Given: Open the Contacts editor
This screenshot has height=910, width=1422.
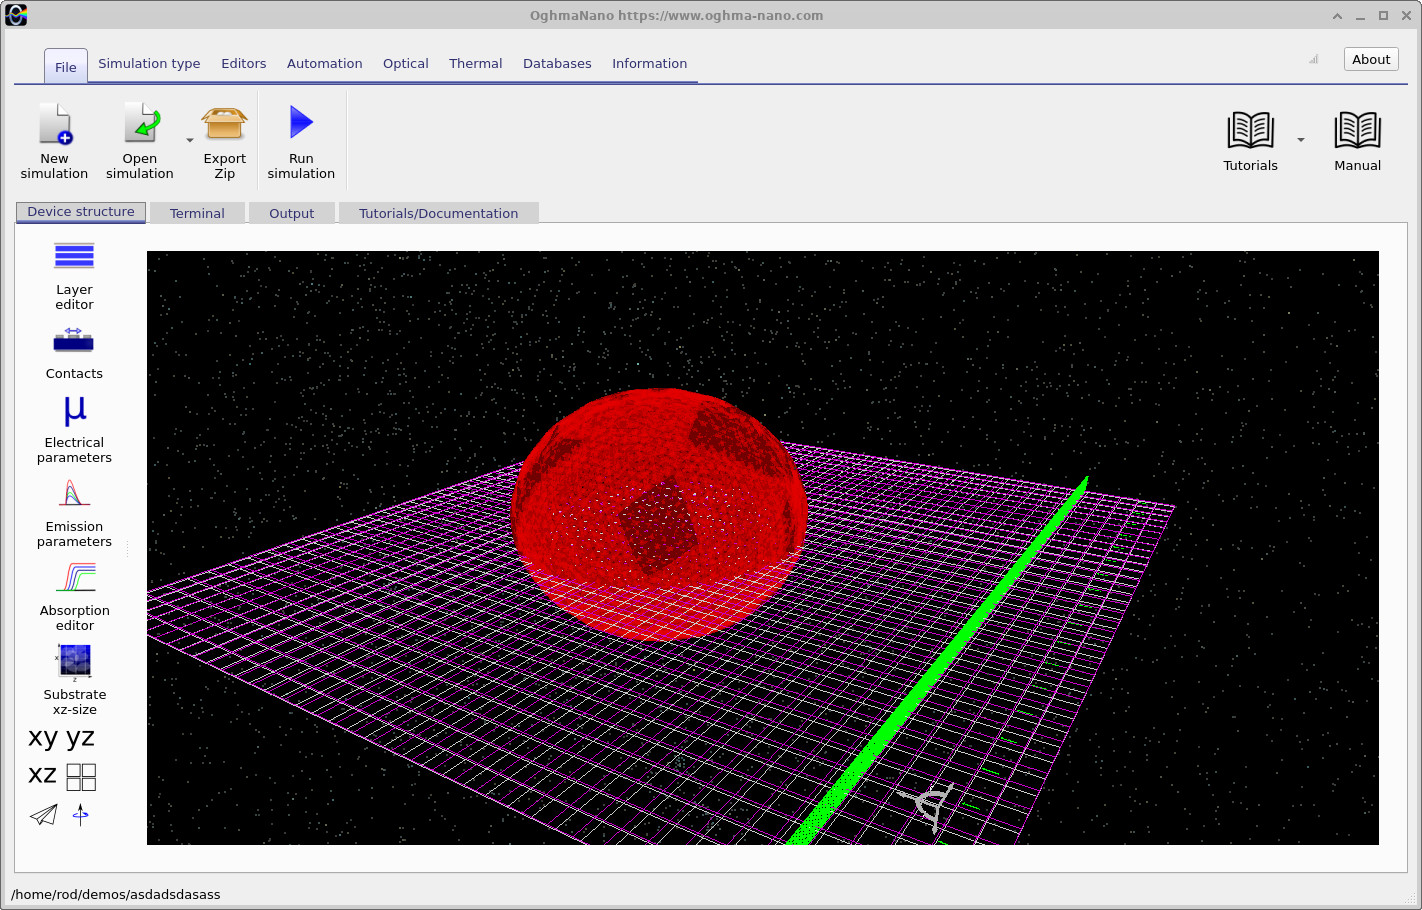Looking at the screenshot, I should (74, 353).
